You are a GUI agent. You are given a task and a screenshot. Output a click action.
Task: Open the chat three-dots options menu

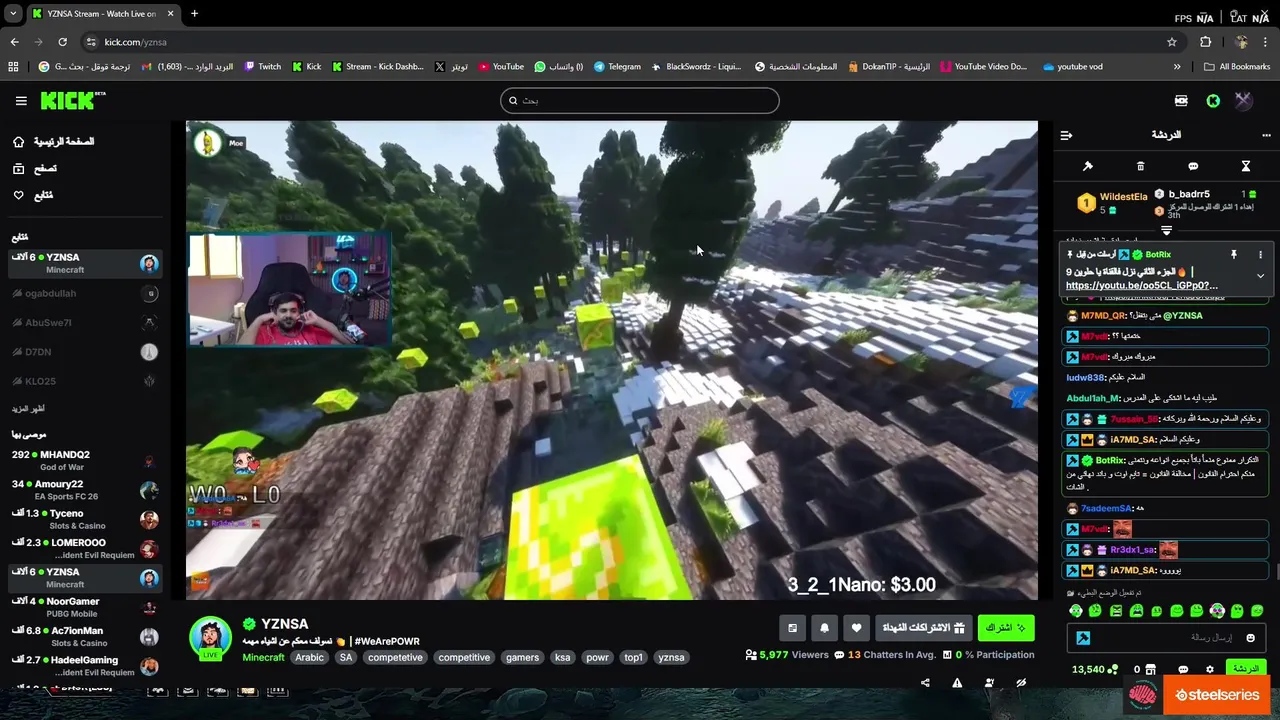coord(1266,135)
